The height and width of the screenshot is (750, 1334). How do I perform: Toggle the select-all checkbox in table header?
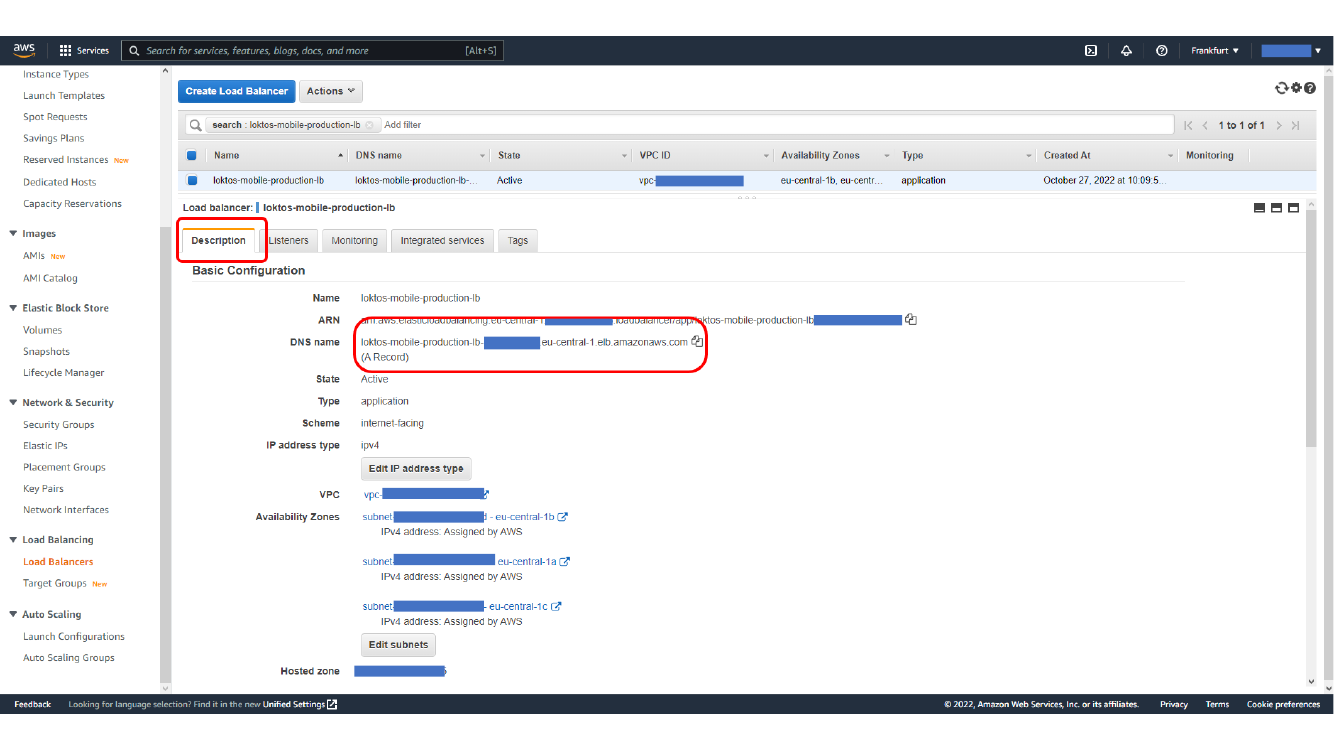[192, 155]
